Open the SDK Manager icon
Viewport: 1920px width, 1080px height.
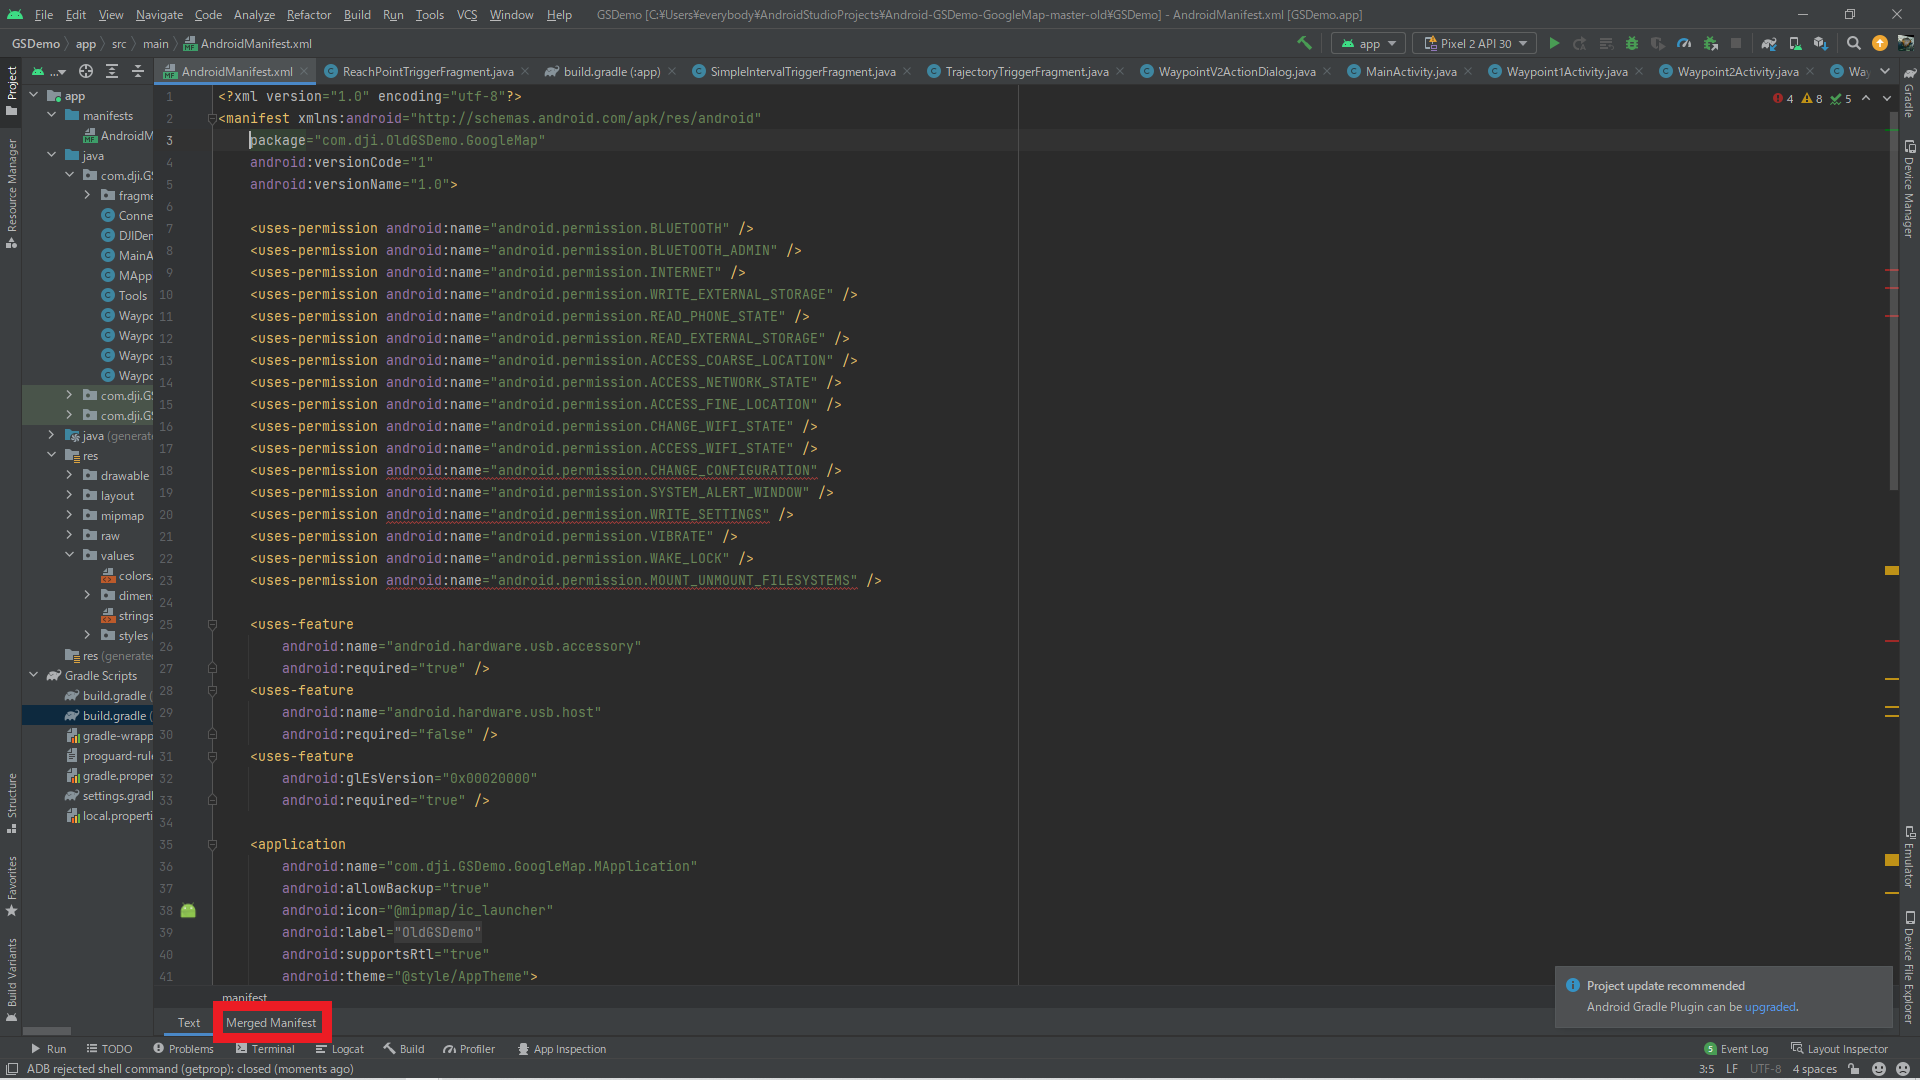(1821, 43)
